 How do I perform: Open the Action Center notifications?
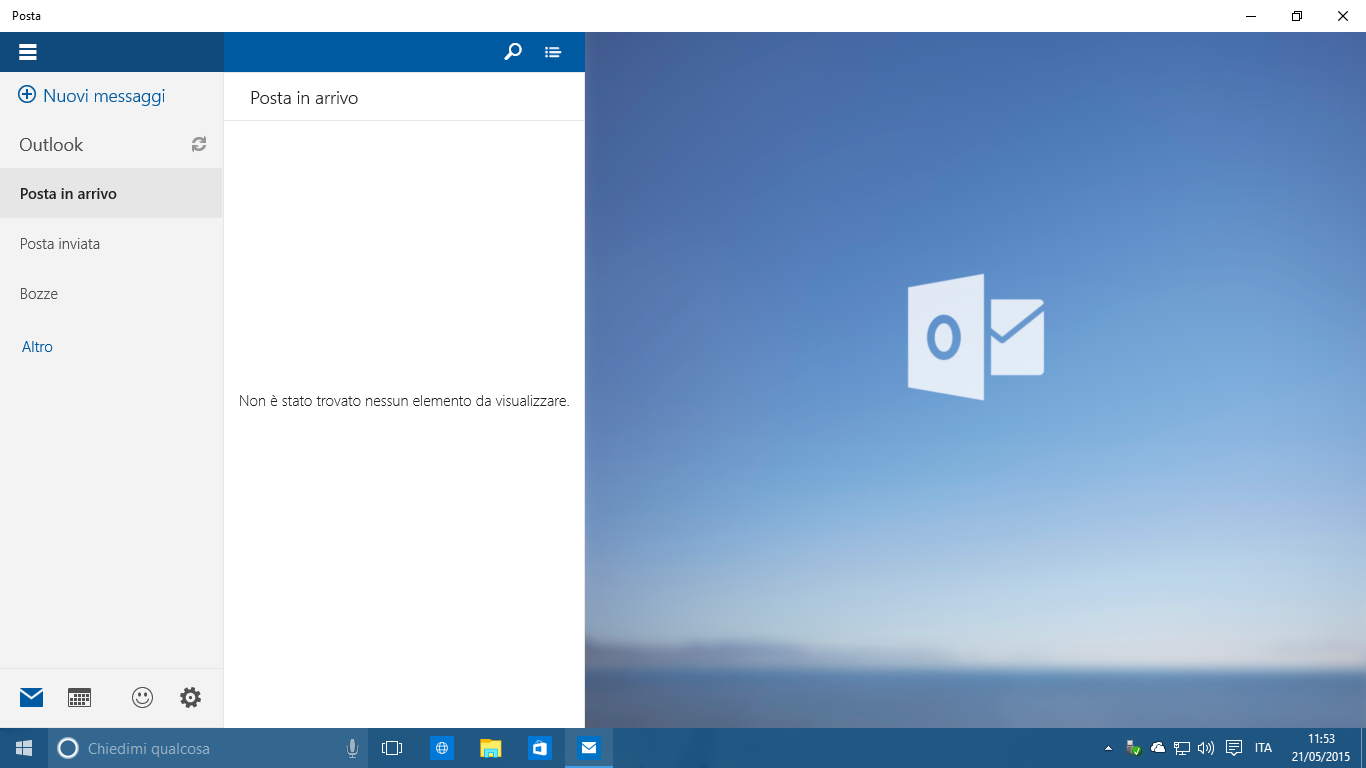point(1234,748)
